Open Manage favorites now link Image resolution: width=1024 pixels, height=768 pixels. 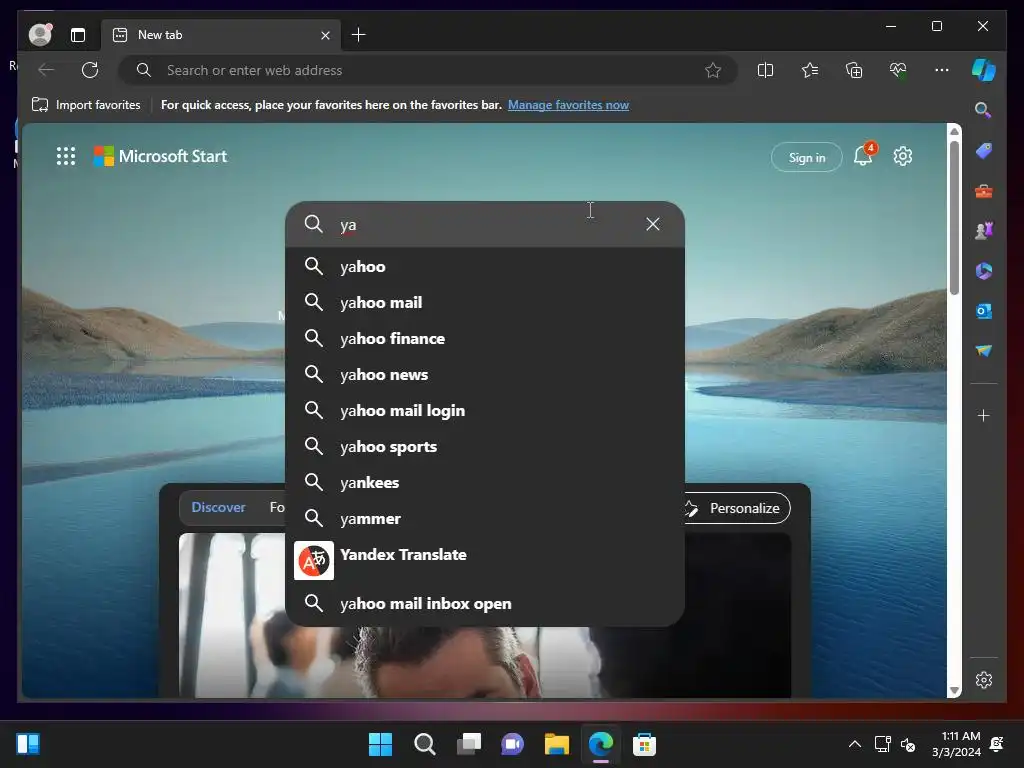click(568, 105)
